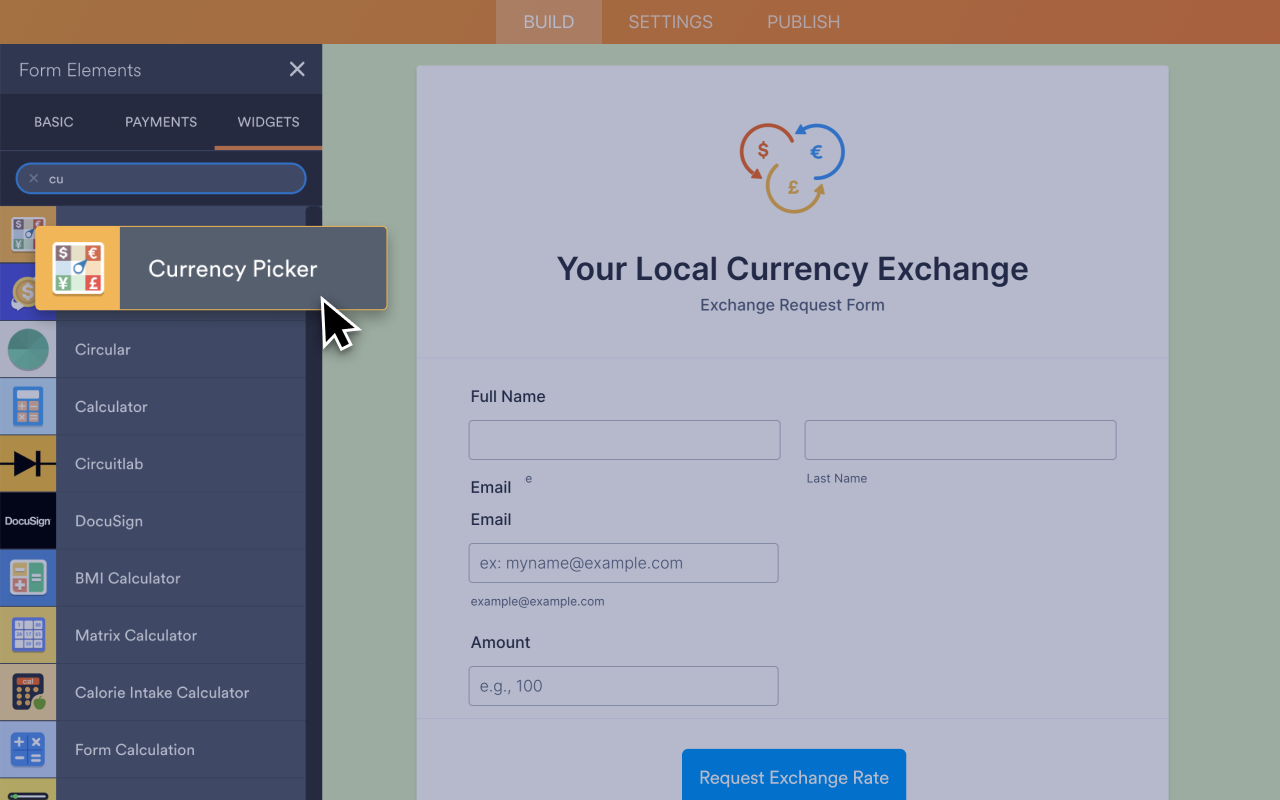This screenshot has width=1280, height=800.
Task: Close the Form Elements panel
Action: tap(297, 69)
